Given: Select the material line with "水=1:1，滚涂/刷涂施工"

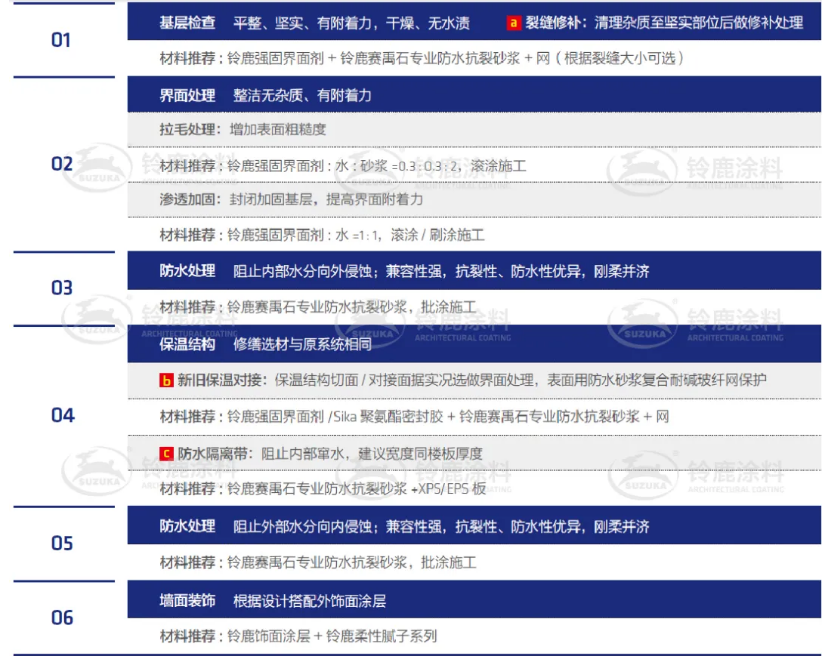Looking at the screenshot, I should 322,235.
